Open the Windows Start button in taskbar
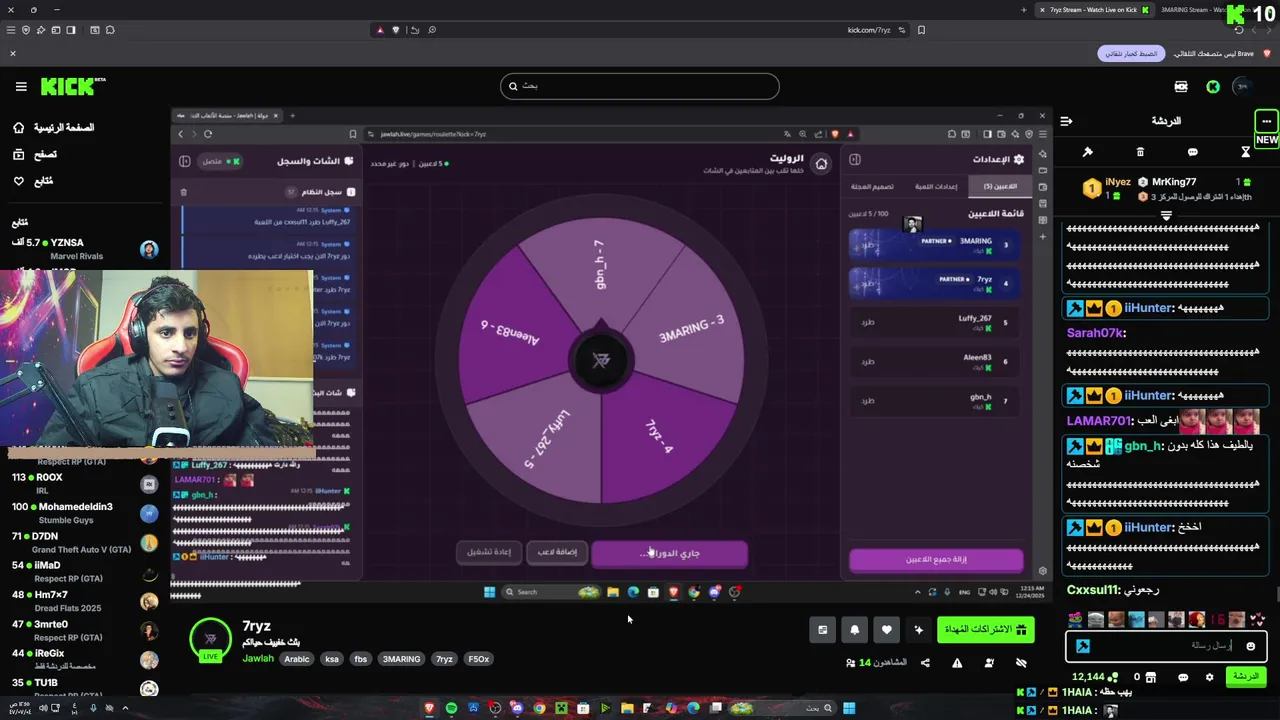Viewport: 1280px width, 720px height. (x=849, y=708)
